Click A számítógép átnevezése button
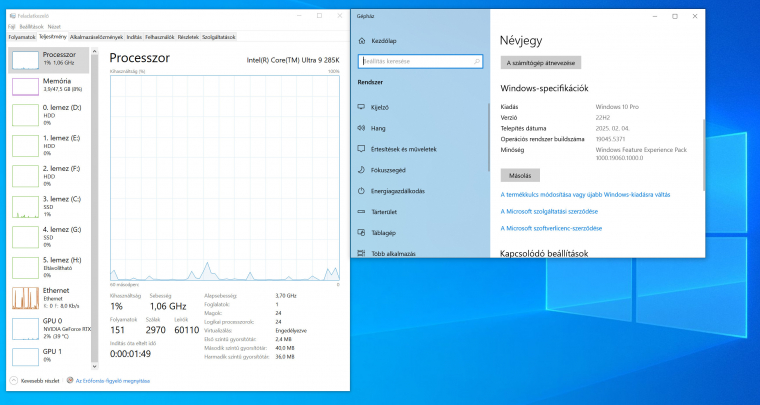The image size is (760, 405). pyautogui.click(x=541, y=63)
